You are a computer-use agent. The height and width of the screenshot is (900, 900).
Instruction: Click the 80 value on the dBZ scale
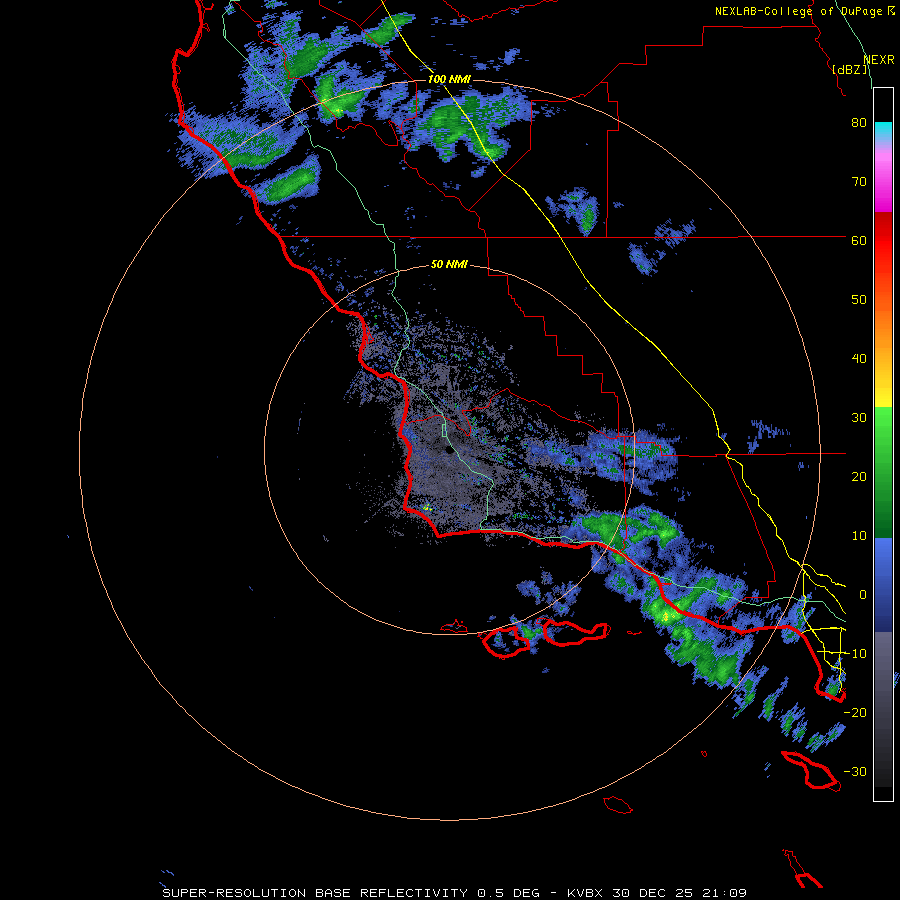859,123
